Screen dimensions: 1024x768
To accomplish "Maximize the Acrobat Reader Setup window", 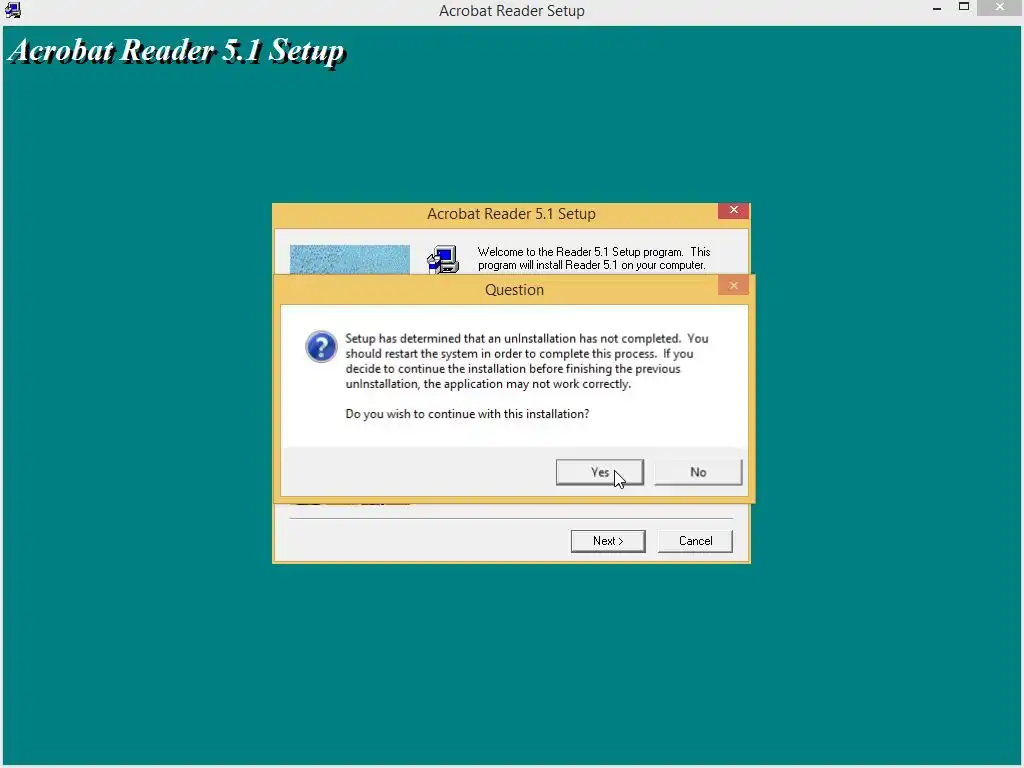I will pos(964,7).
